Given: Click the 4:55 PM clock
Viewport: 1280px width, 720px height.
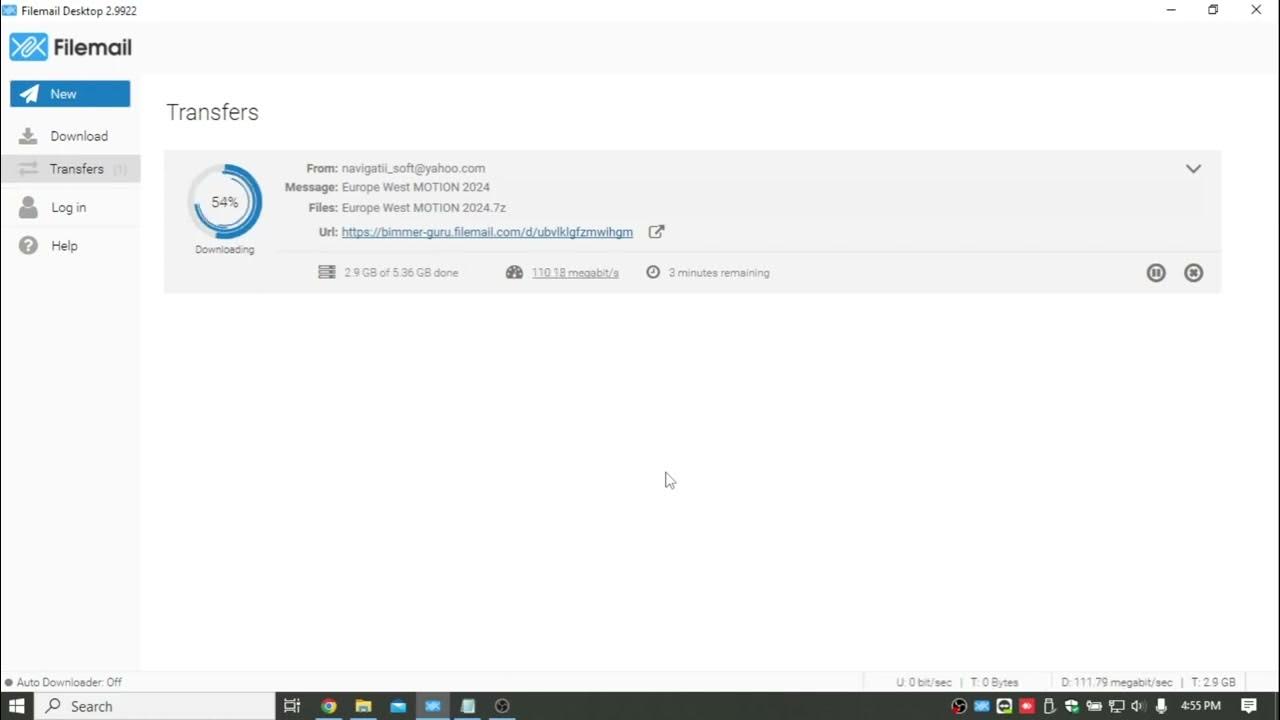Looking at the screenshot, I should 1201,706.
